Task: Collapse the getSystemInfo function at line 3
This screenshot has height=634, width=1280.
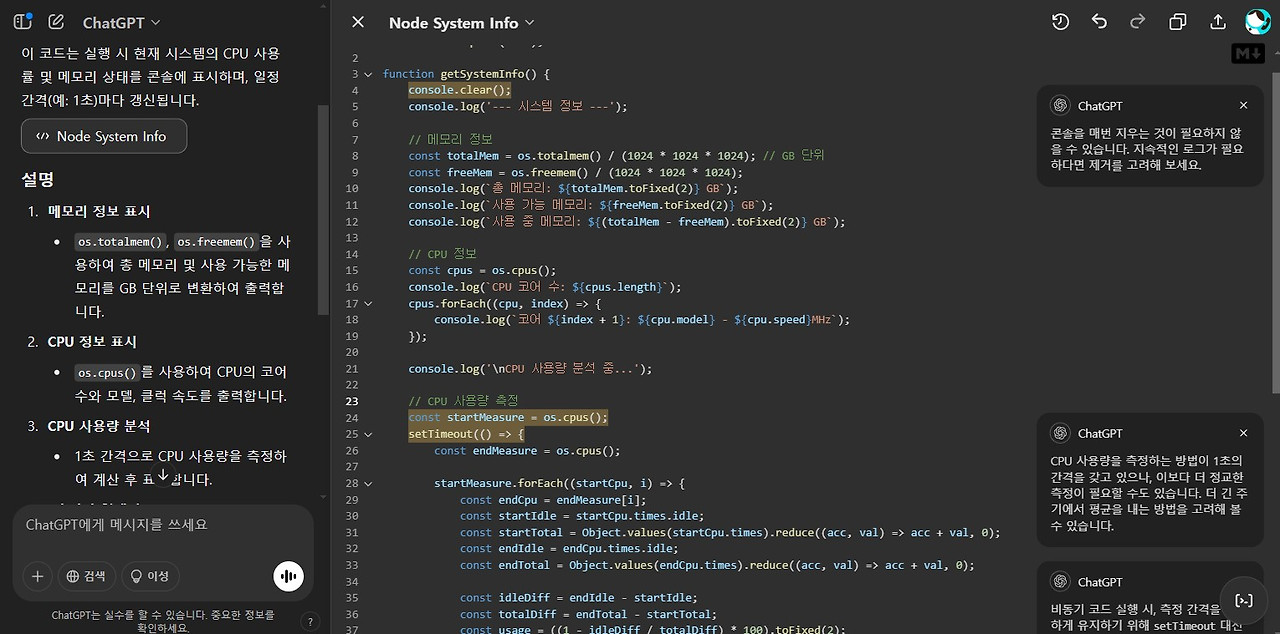Action: click(368, 73)
